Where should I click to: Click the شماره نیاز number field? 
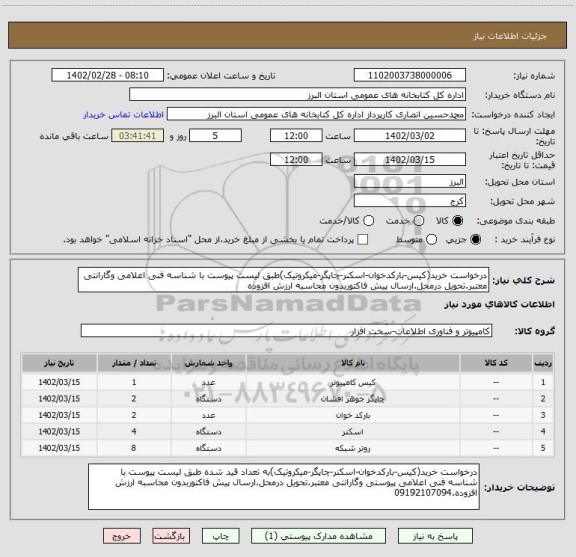(x=410, y=75)
